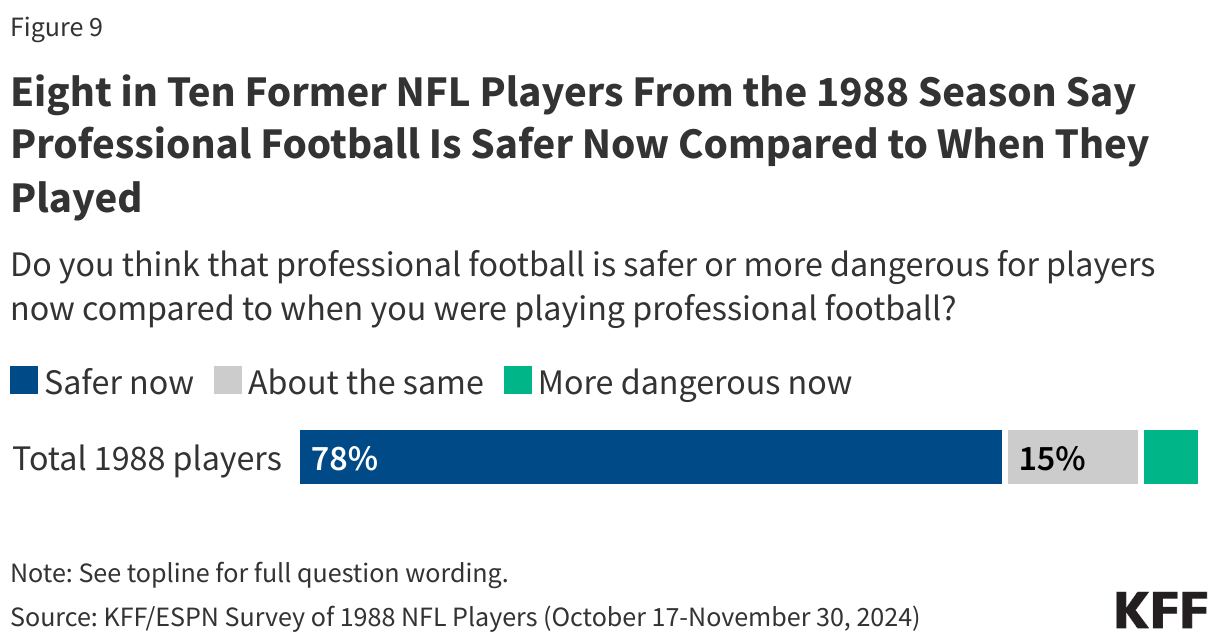
Task: Click the headline beginning "Eight in Ten"
Action: [573, 93]
